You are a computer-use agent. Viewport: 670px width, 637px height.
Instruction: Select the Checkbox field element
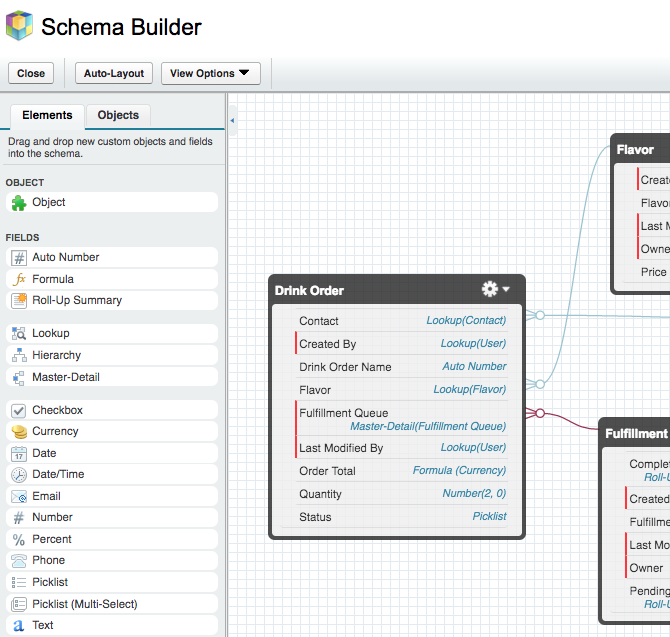pos(111,410)
